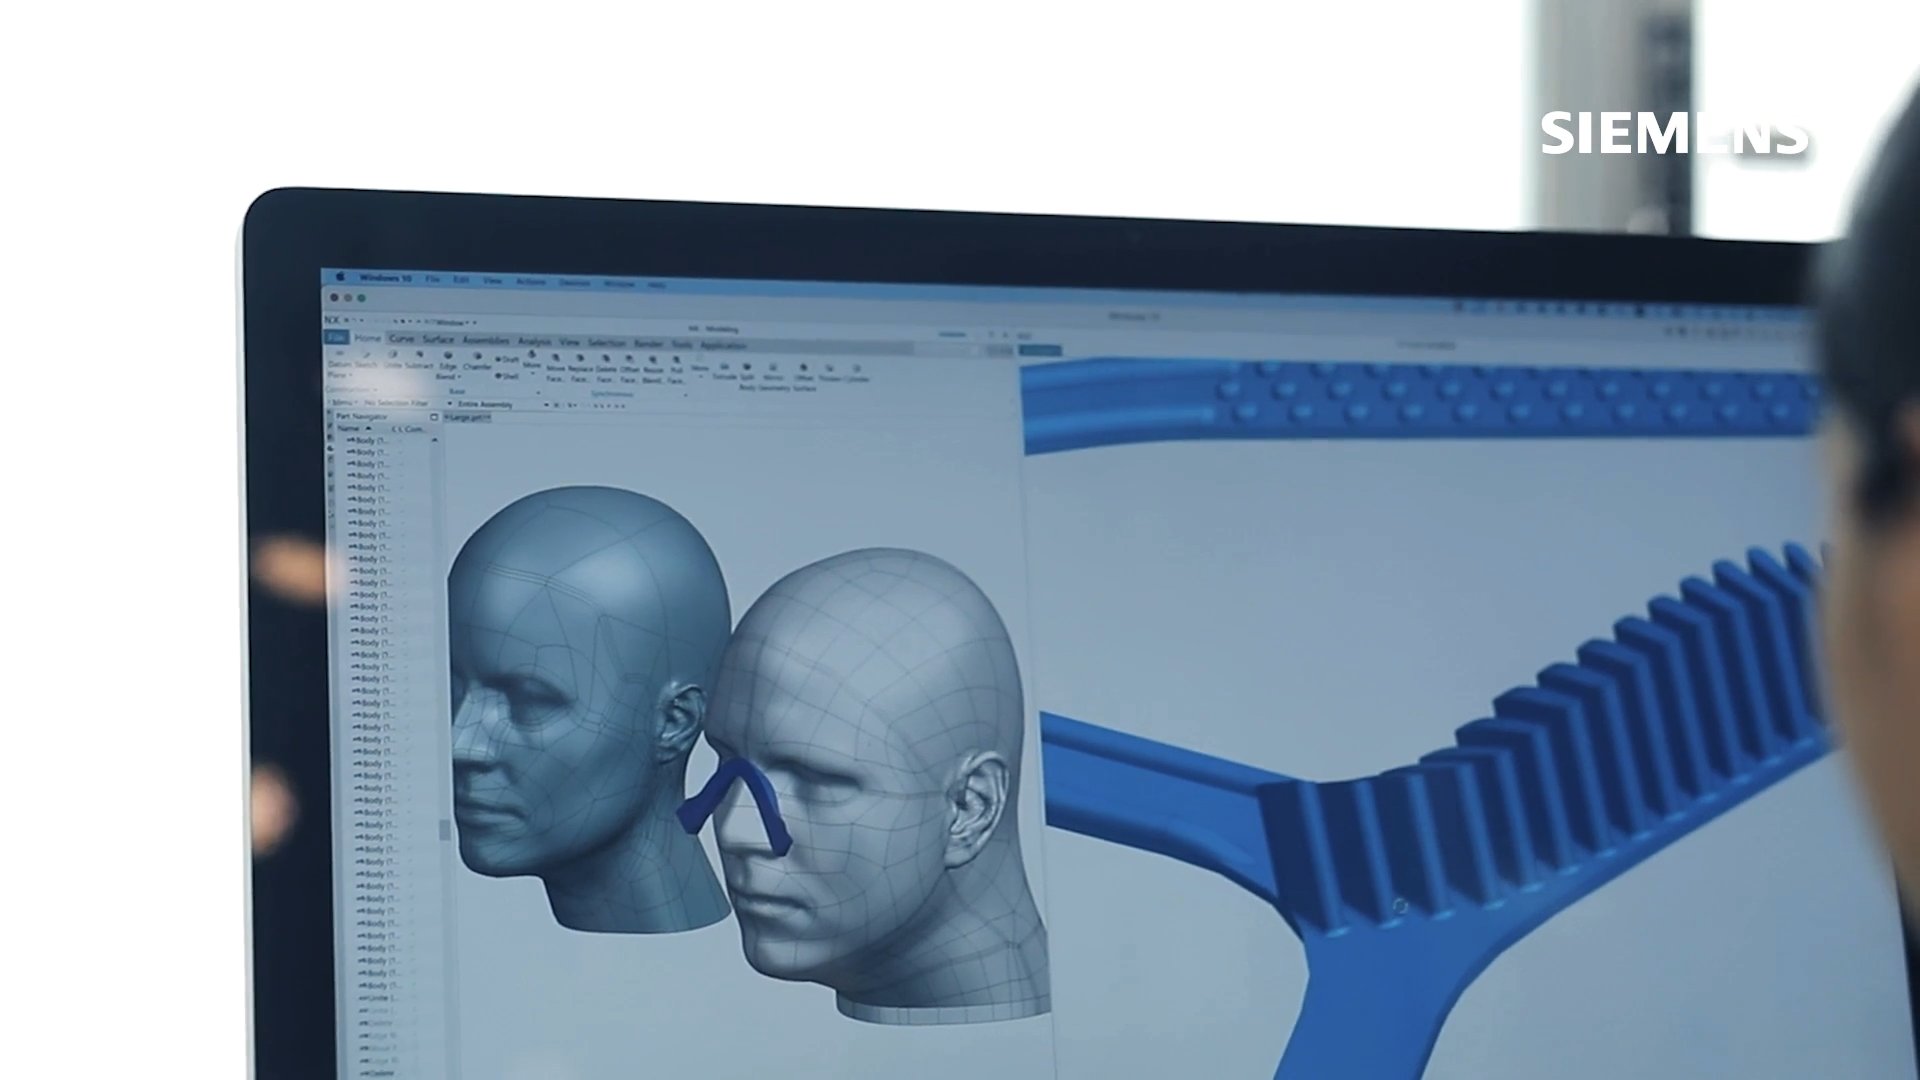1920x1080 pixels.
Task: Open the Analysis ribbon tab
Action: pyautogui.click(x=534, y=342)
